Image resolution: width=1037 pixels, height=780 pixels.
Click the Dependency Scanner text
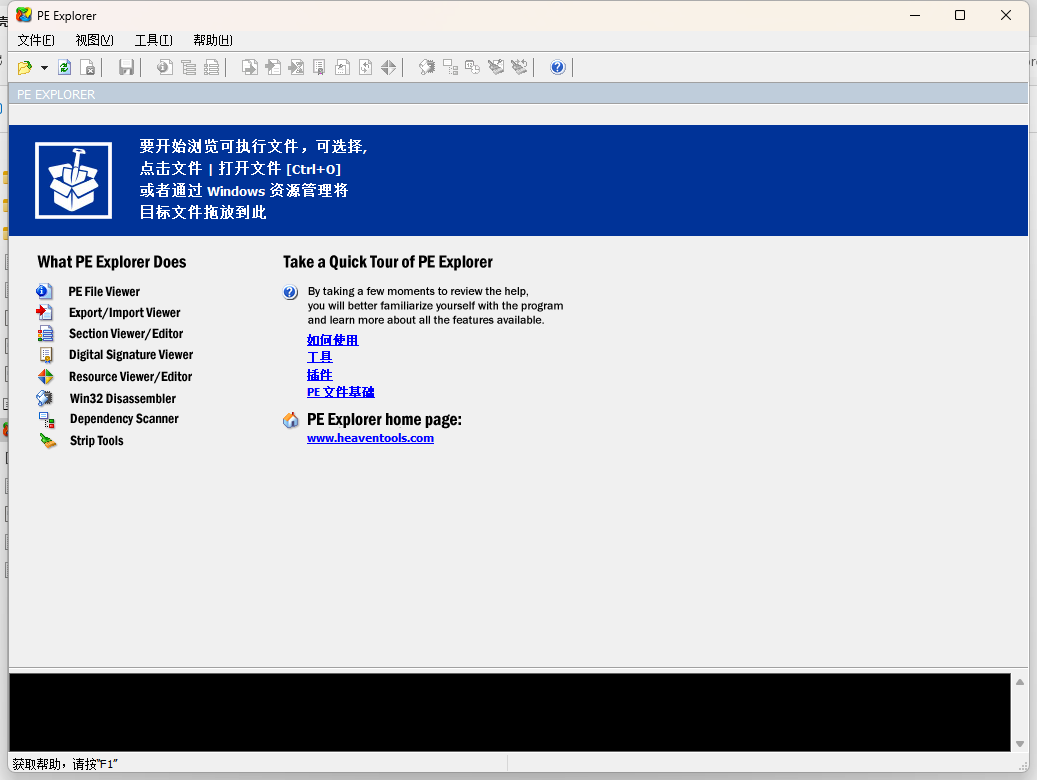[124, 419]
